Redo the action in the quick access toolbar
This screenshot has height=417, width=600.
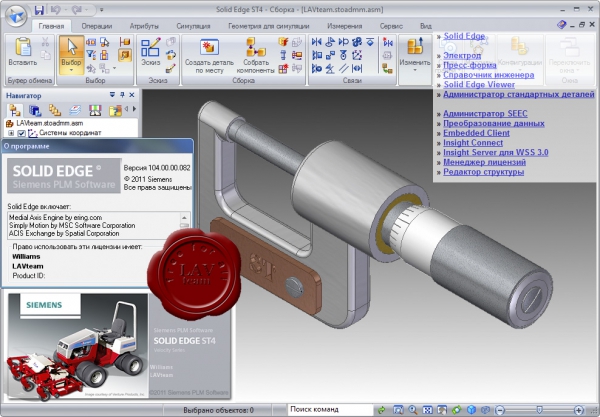click(x=76, y=10)
